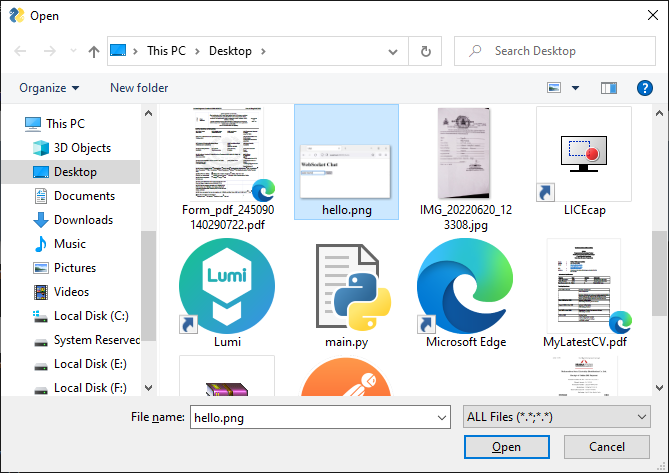Open the Organize menu
The image size is (670, 473).
pyautogui.click(x=49, y=88)
